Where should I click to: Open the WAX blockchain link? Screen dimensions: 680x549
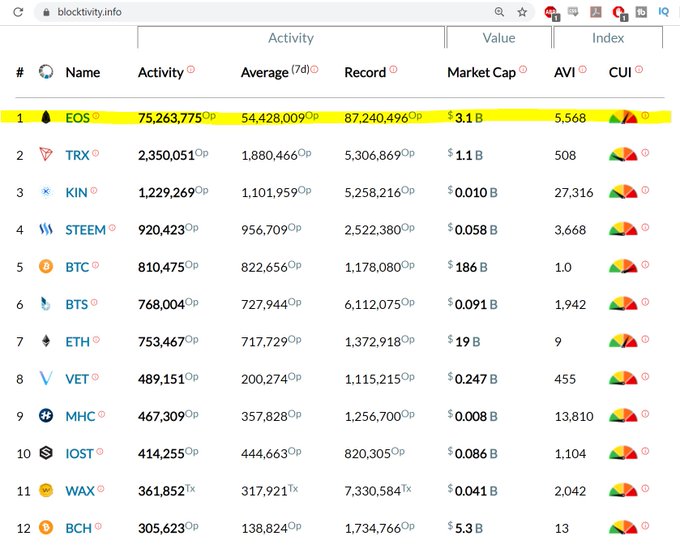80,491
